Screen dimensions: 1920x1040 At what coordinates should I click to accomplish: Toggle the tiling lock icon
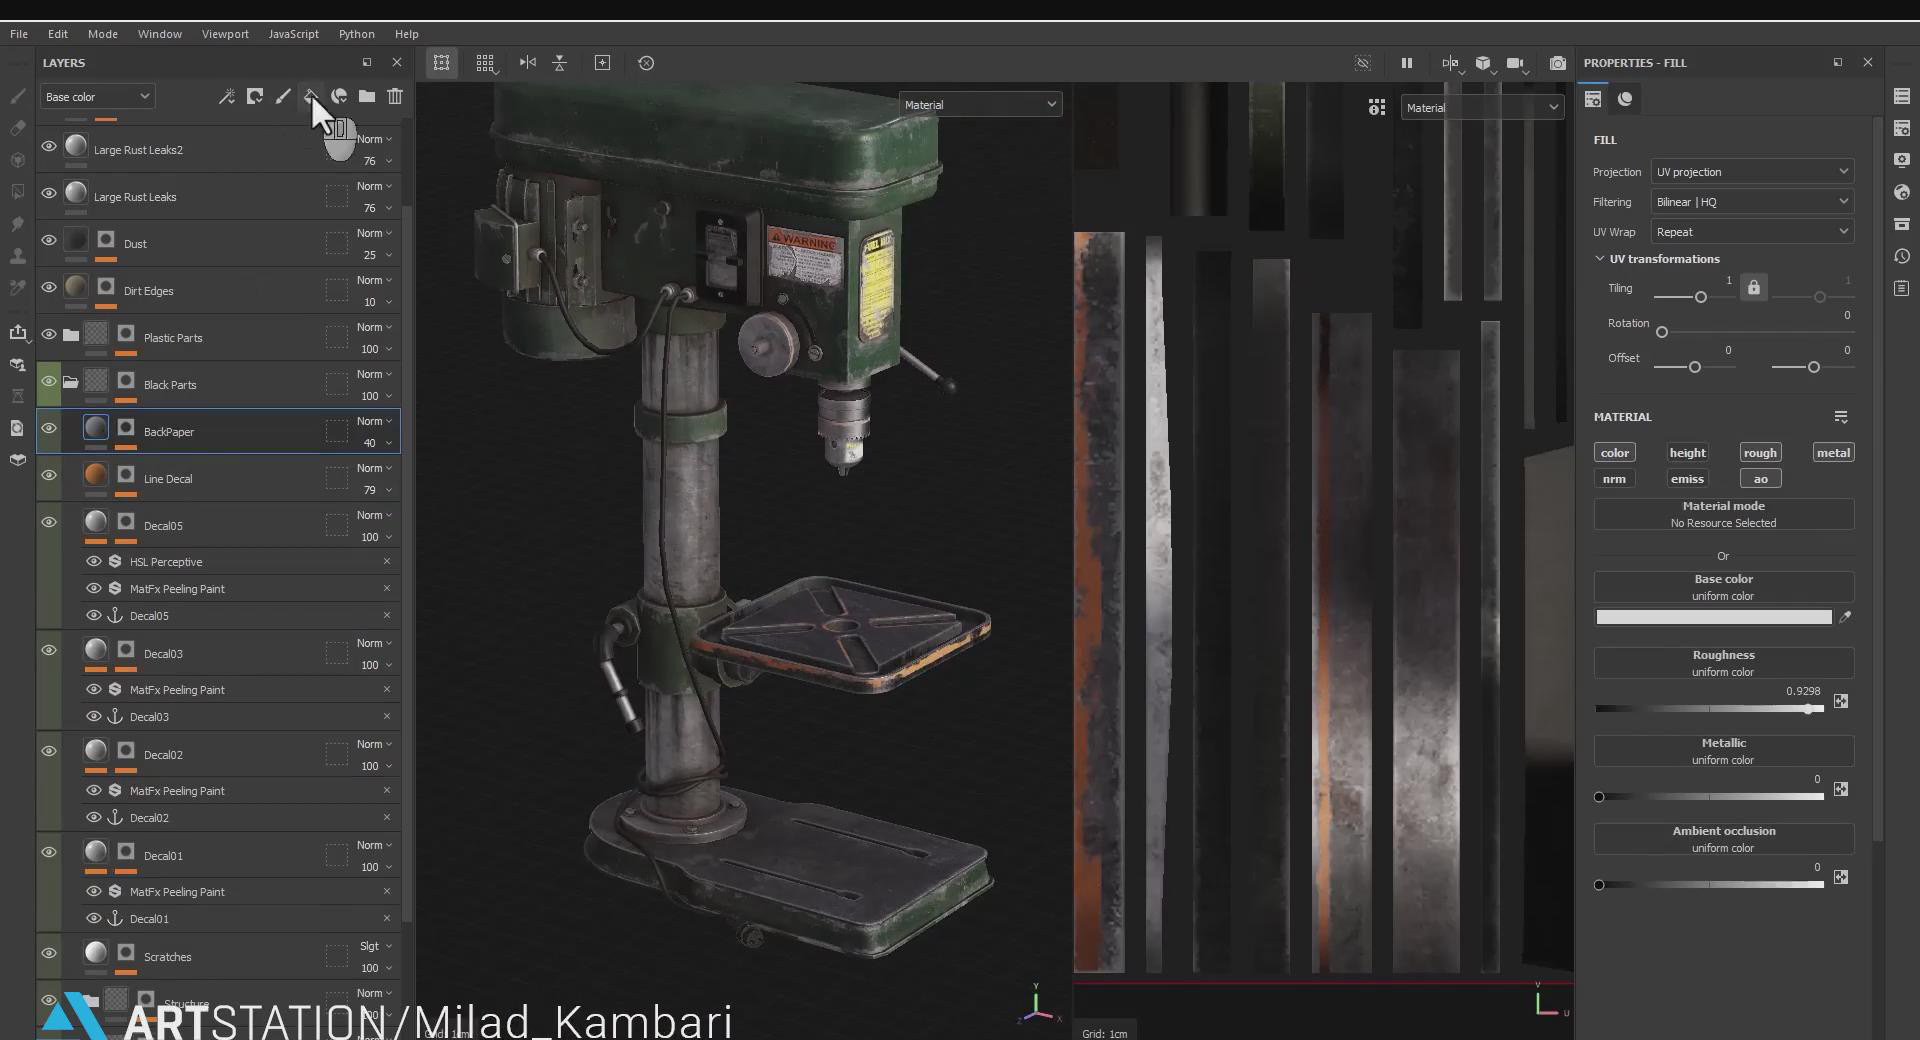[1753, 288]
